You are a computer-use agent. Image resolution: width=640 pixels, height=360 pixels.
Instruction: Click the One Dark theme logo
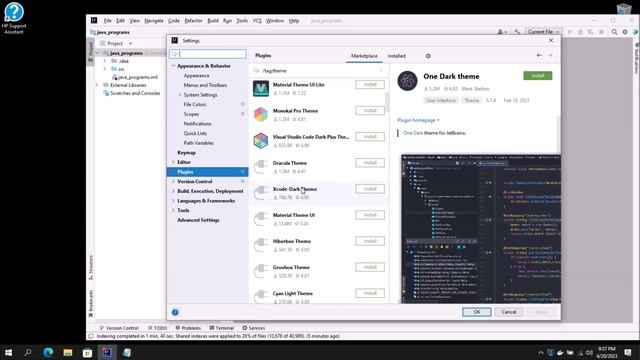point(407,81)
